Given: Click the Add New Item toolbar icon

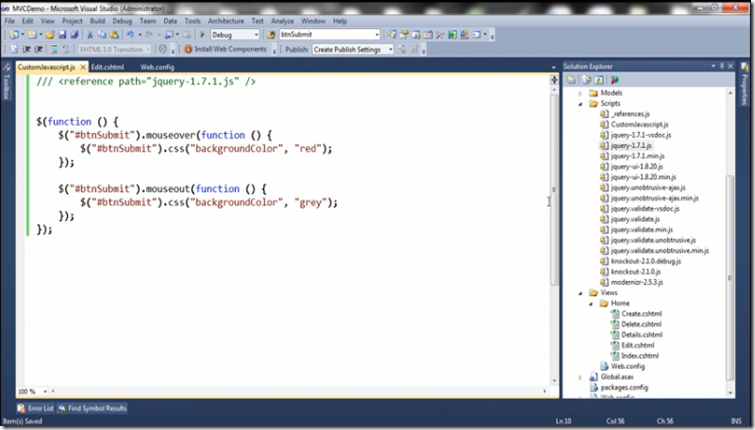Looking at the screenshot, I should pyautogui.click(x=32, y=35).
